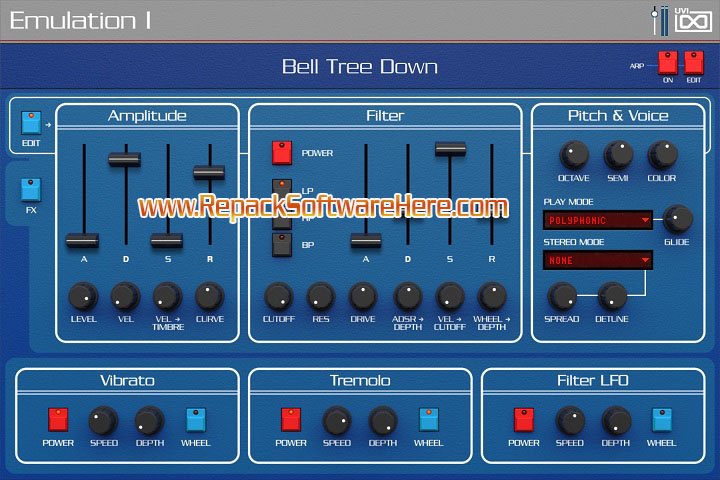720x480 pixels.
Task: Toggle the Filter LFO POWER button
Action: point(524,419)
